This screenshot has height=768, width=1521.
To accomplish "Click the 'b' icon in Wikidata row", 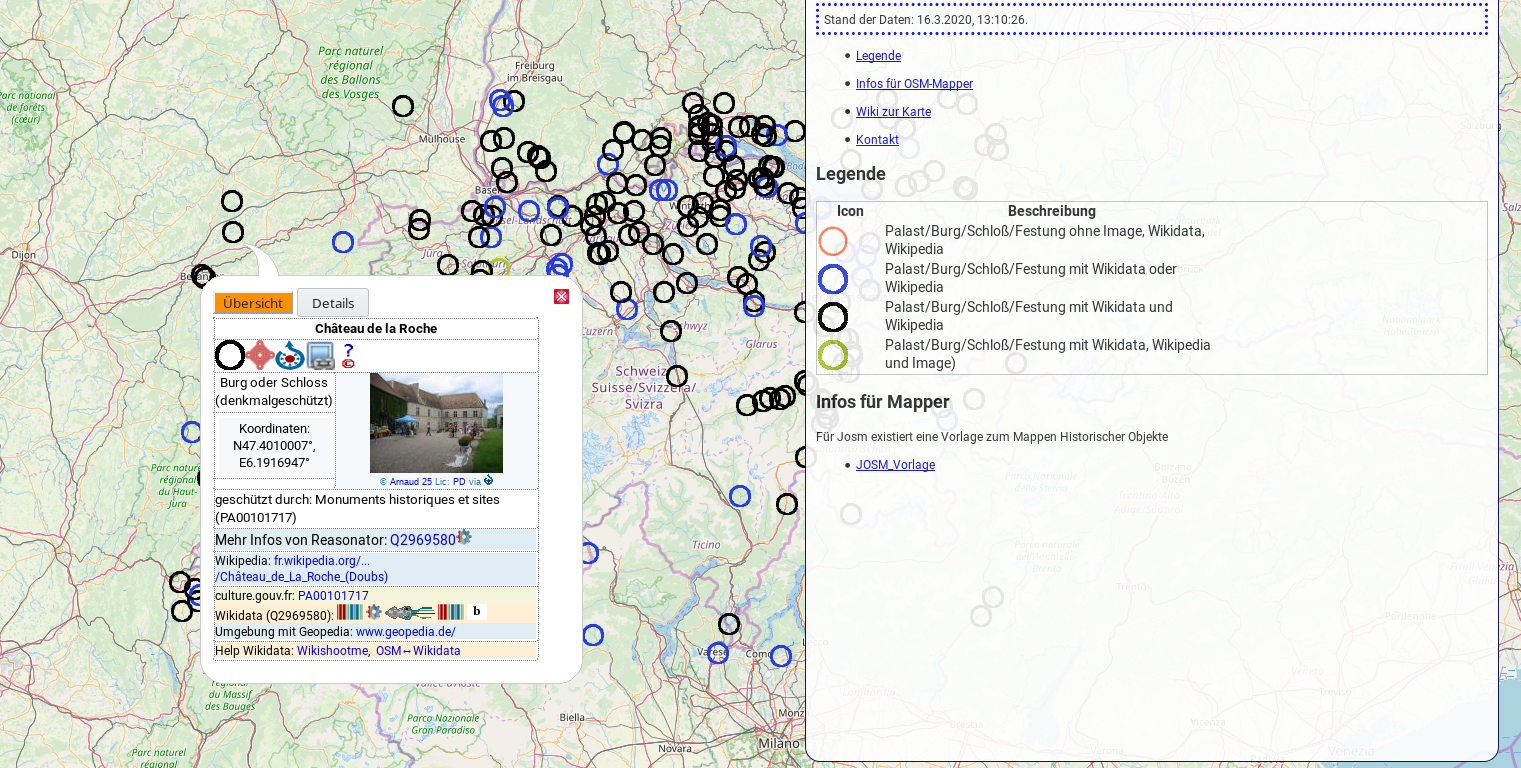I will pyautogui.click(x=477, y=612).
